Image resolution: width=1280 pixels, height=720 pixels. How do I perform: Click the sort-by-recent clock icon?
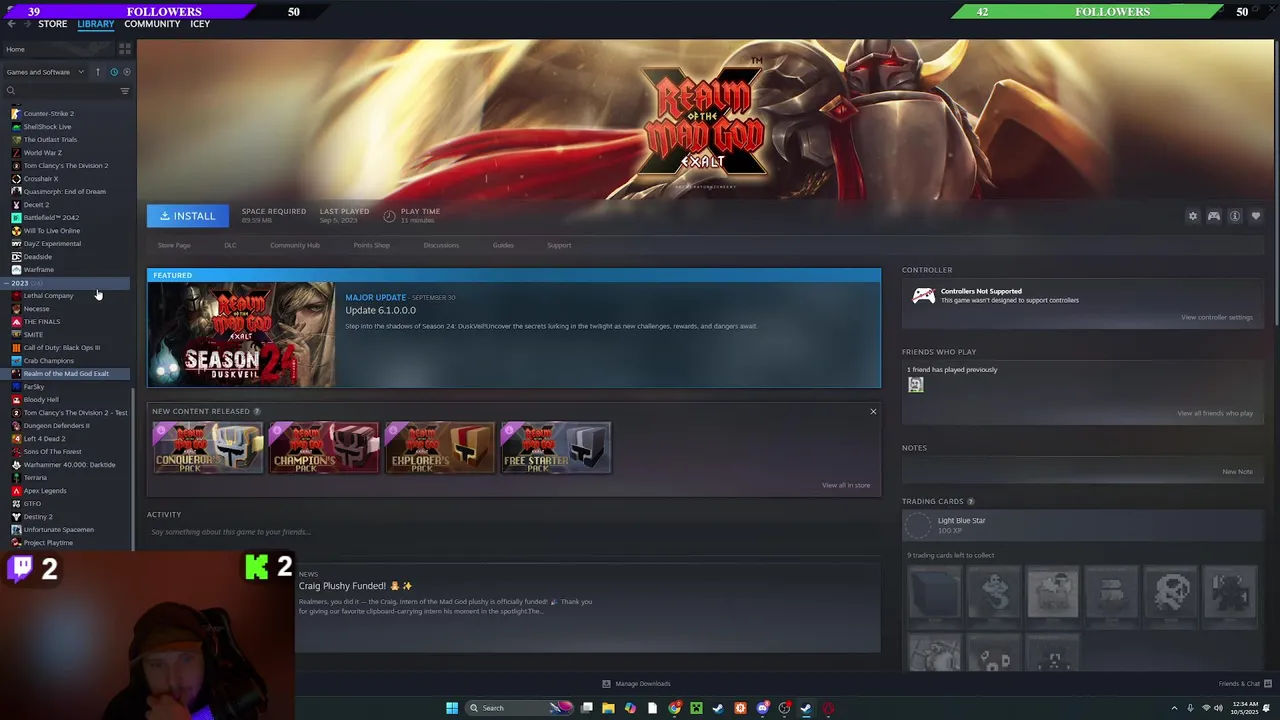pyautogui.click(x=113, y=72)
